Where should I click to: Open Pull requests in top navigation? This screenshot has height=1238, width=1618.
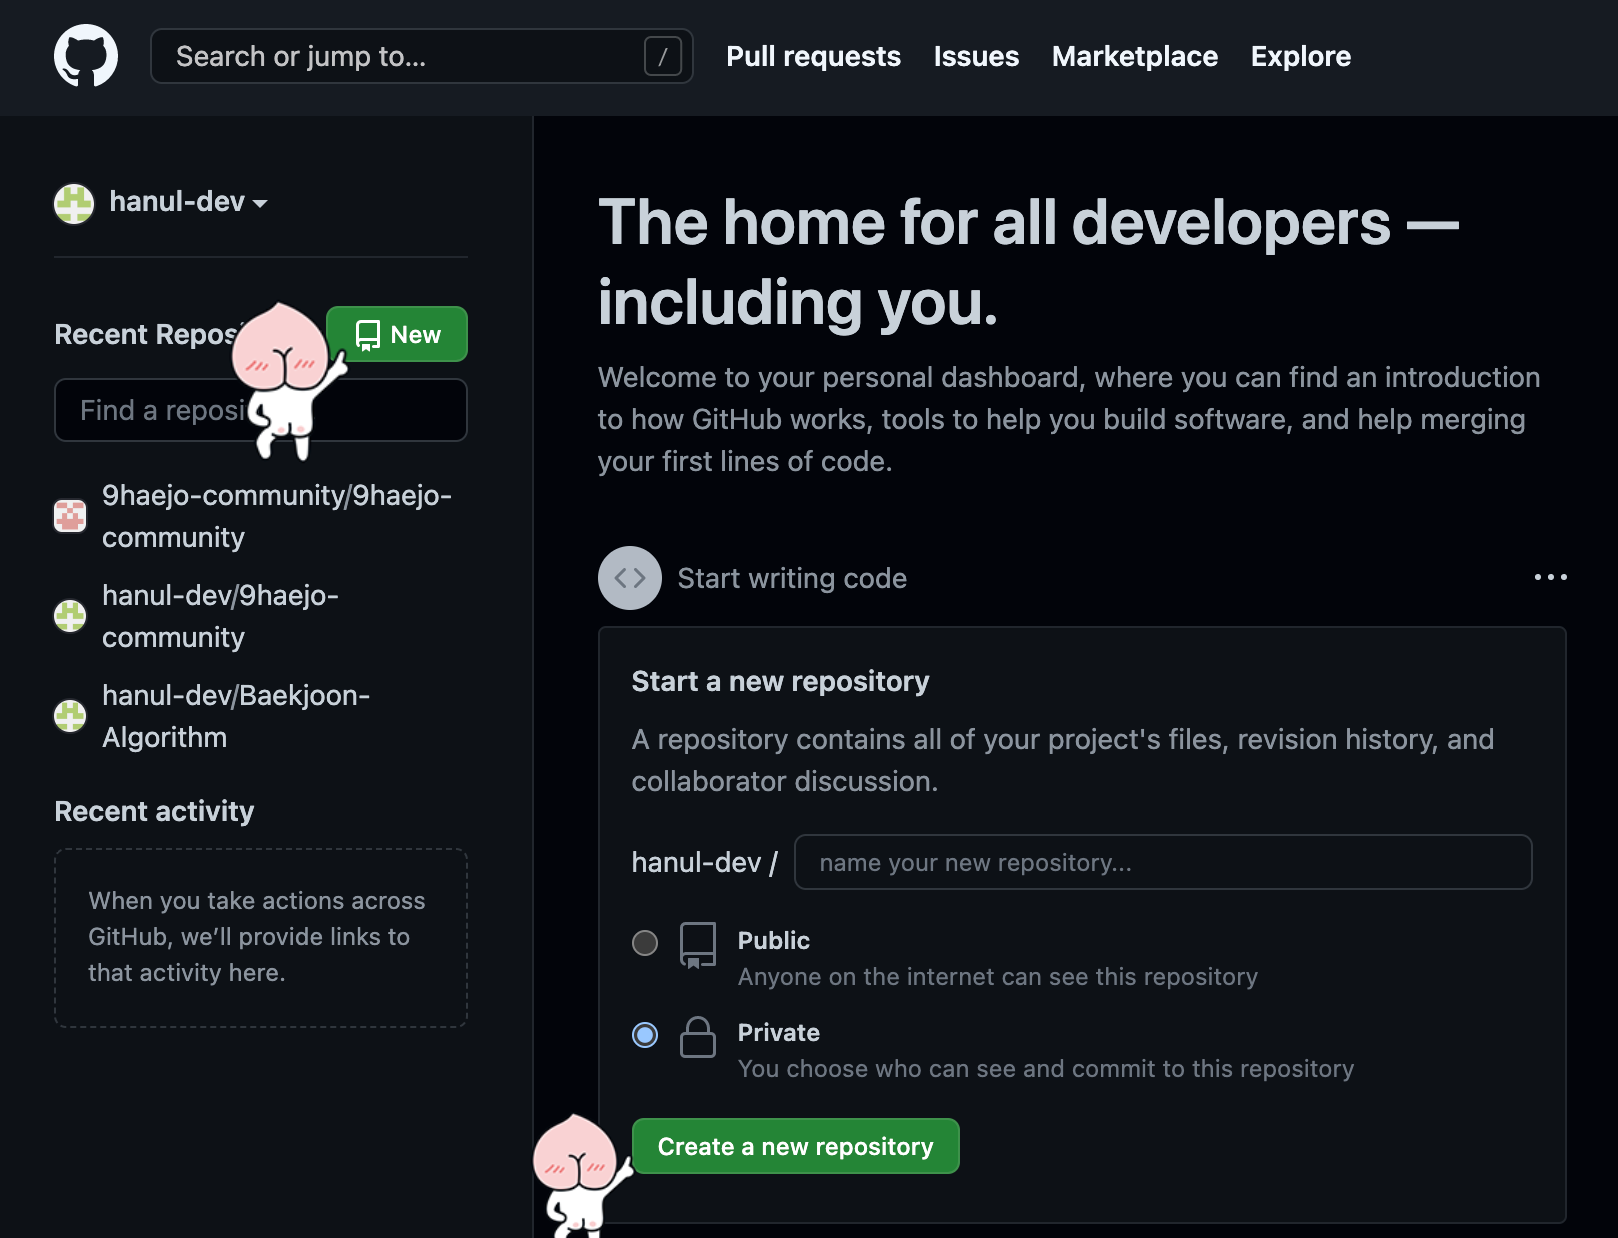click(813, 56)
